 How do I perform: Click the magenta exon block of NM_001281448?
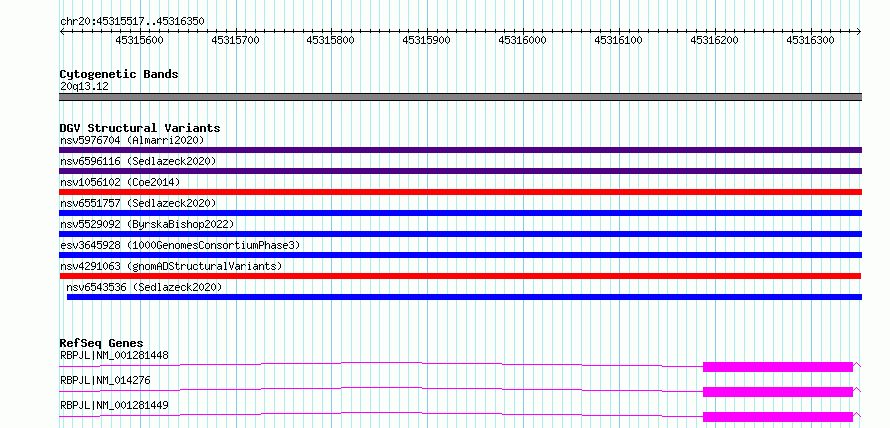click(x=778, y=367)
